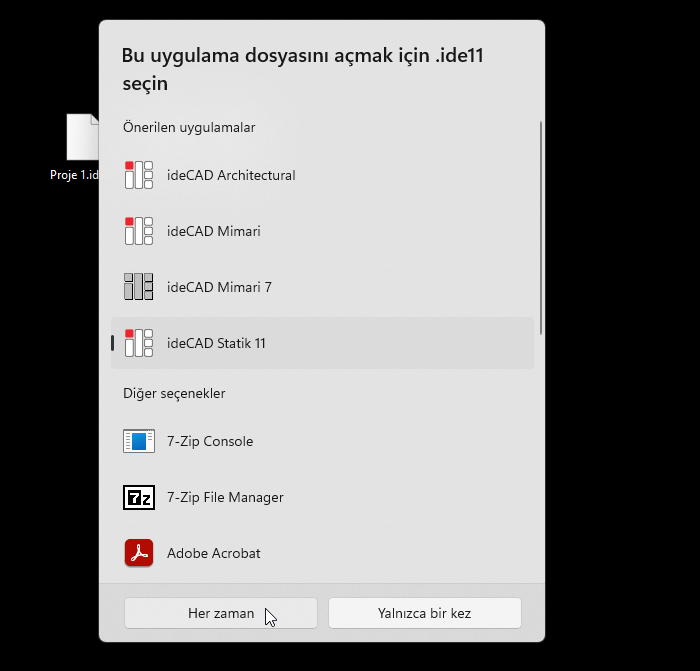Image resolution: width=700 pixels, height=671 pixels.
Task: Choose the Adobe Acrobat text option
Action: click(x=214, y=553)
